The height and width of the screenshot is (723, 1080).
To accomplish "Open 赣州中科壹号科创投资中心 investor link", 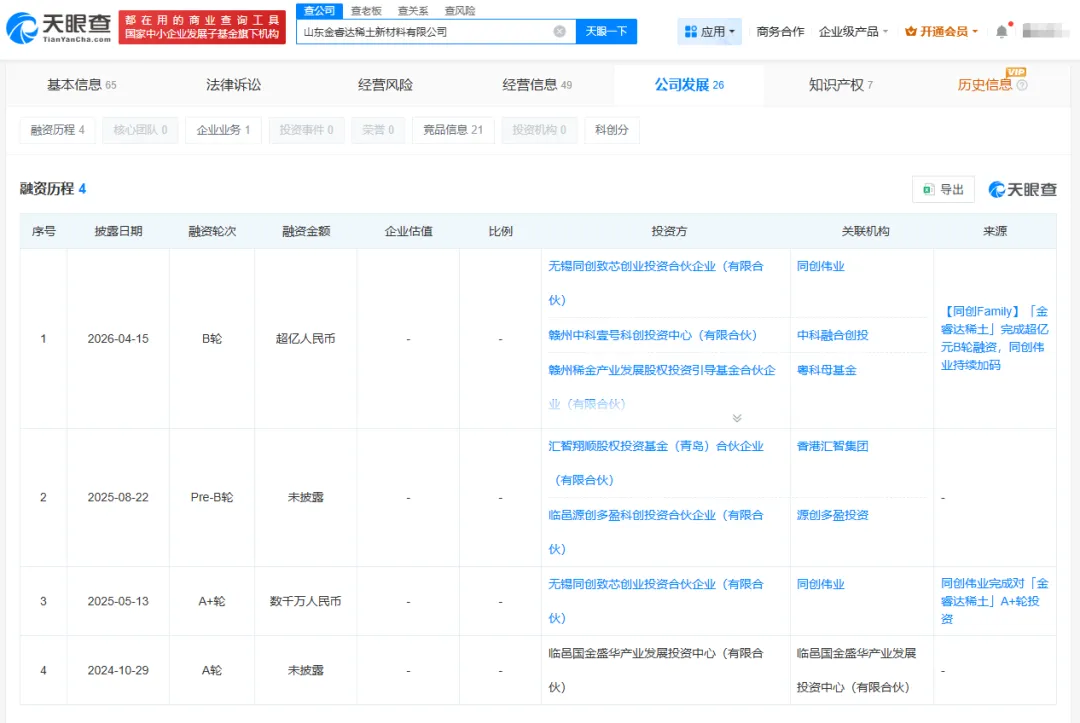I will pyautogui.click(x=652, y=335).
